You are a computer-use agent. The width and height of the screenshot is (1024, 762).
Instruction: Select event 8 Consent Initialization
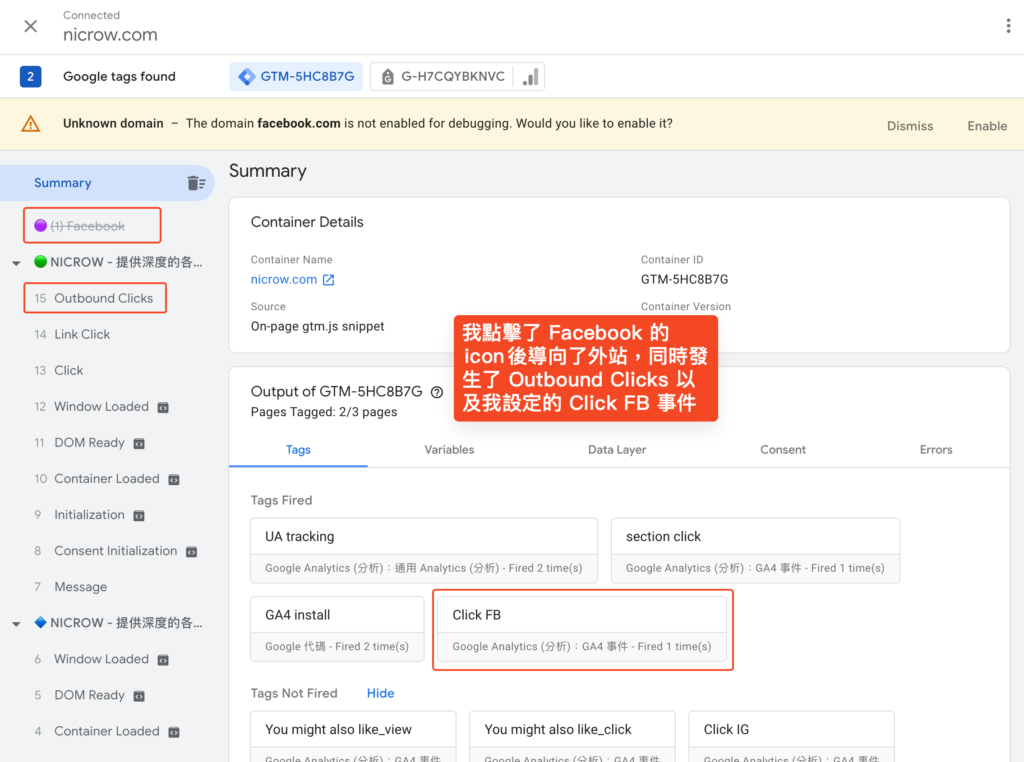[x=105, y=550]
